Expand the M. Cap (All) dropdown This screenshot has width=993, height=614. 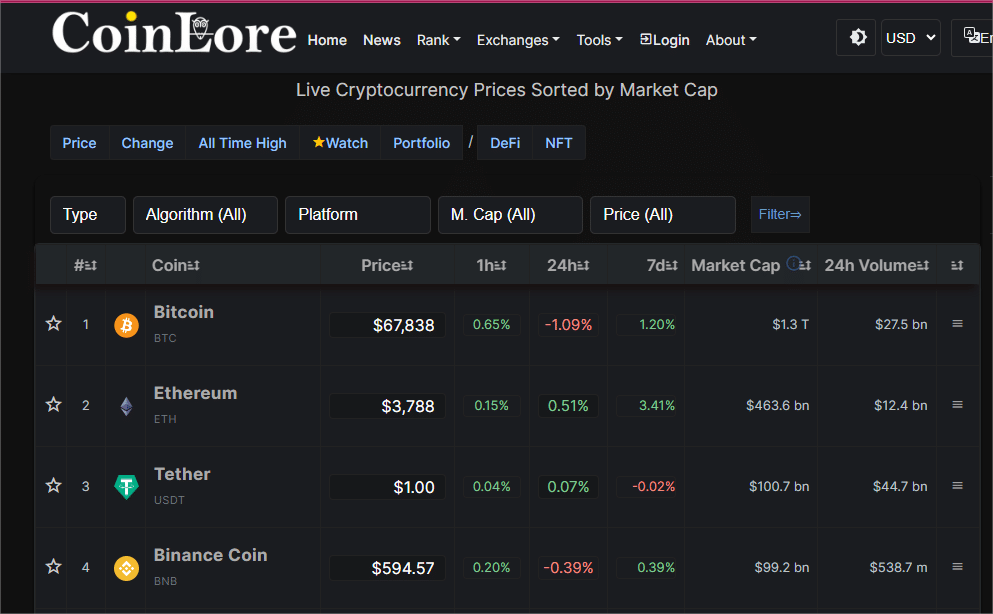(x=510, y=215)
